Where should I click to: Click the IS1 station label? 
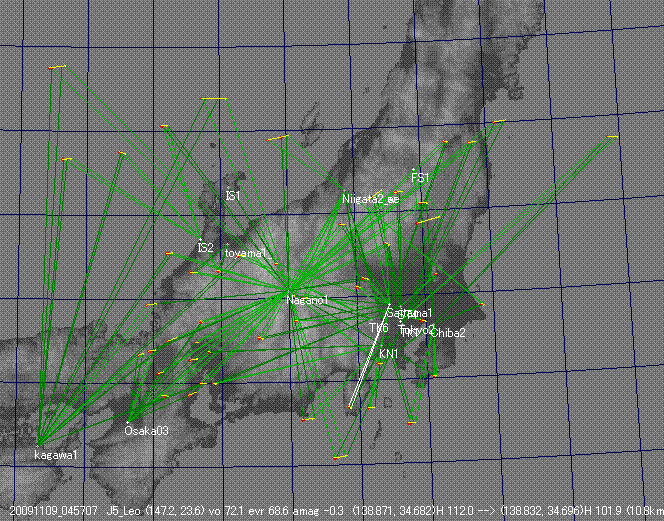point(233,196)
